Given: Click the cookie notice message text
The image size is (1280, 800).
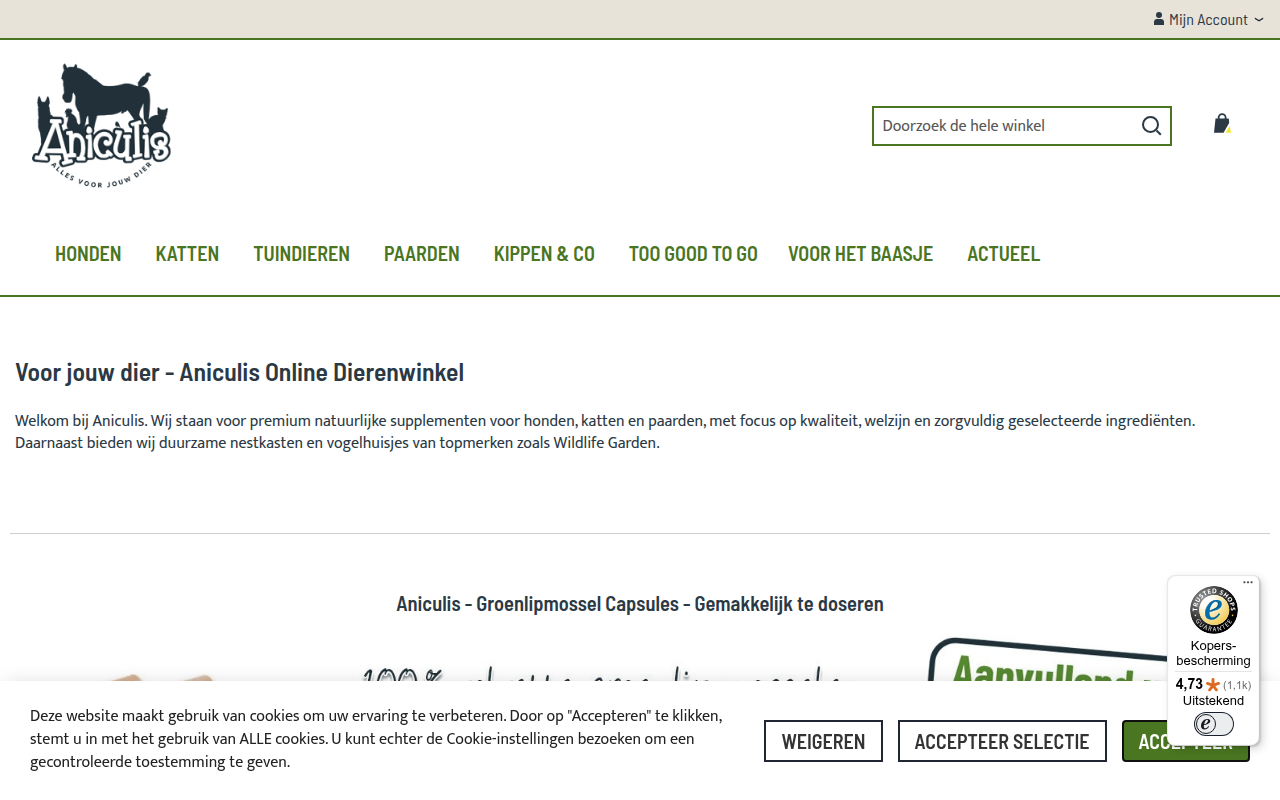Looking at the screenshot, I should click(376, 739).
